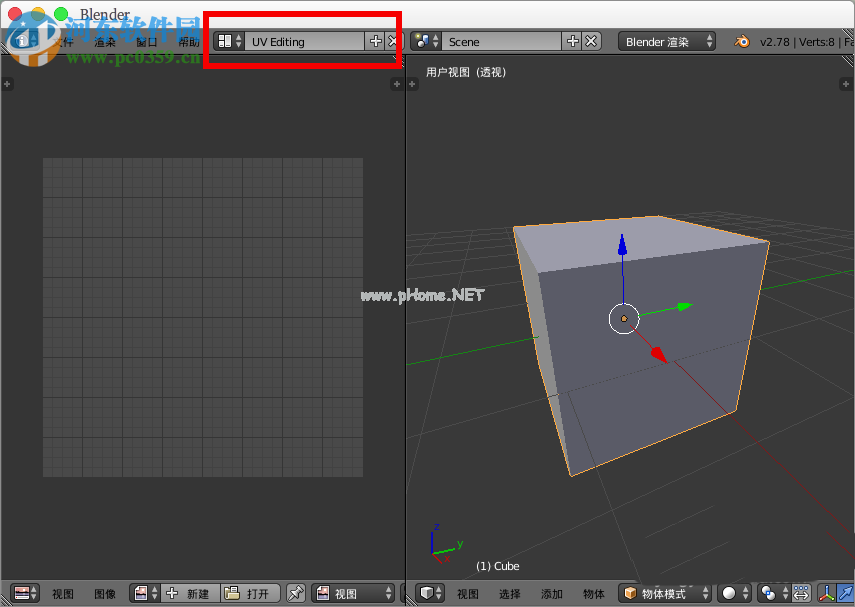Click the screen layout browse icon
Viewport: 855px width, 607px height.
point(229,41)
